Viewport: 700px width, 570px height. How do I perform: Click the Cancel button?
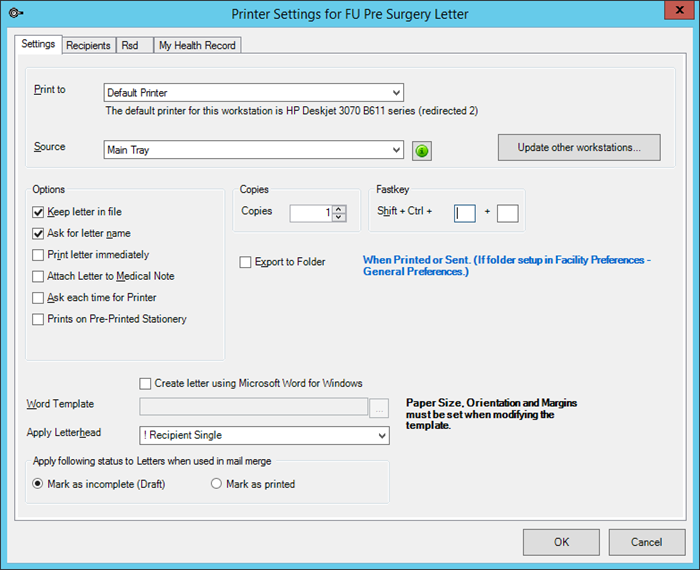point(646,542)
